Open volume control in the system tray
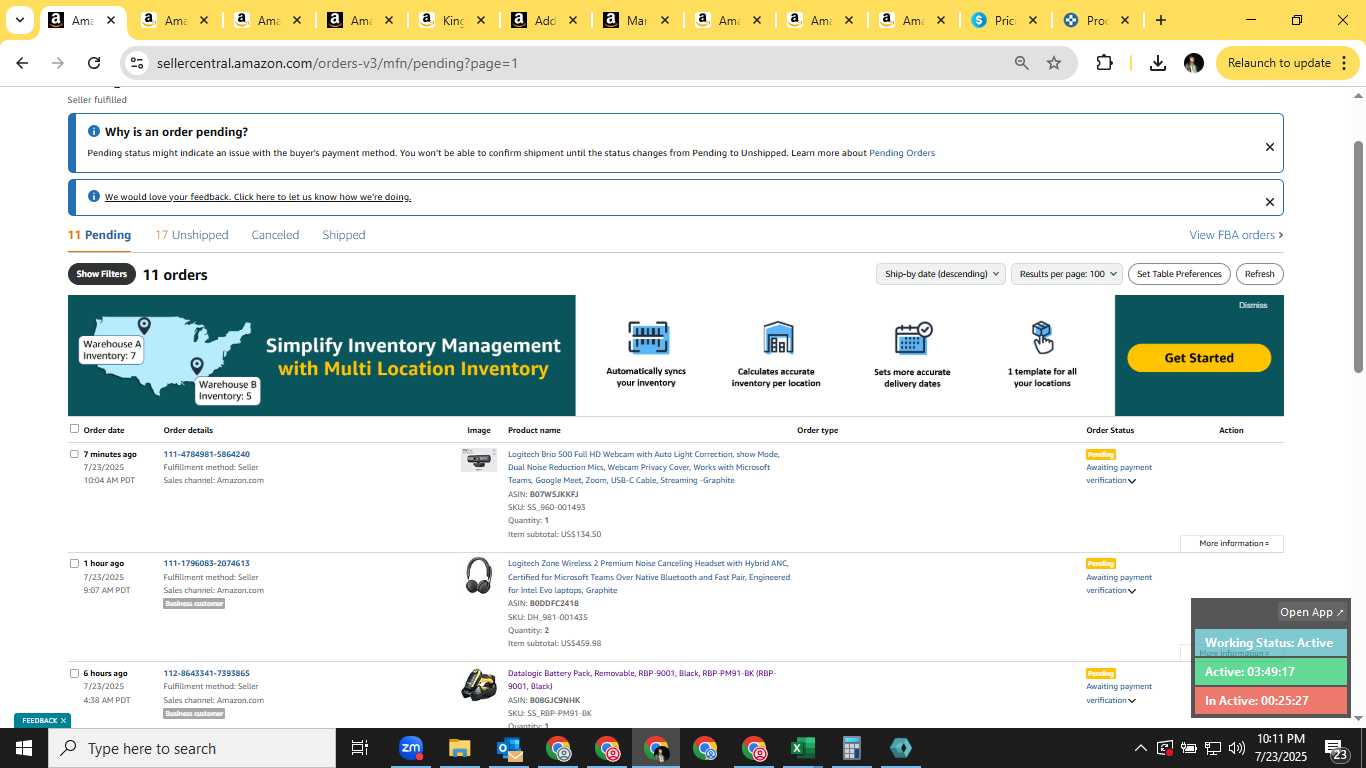Image resolution: width=1366 pixels, height=768 pixels. coord(1238,748)
